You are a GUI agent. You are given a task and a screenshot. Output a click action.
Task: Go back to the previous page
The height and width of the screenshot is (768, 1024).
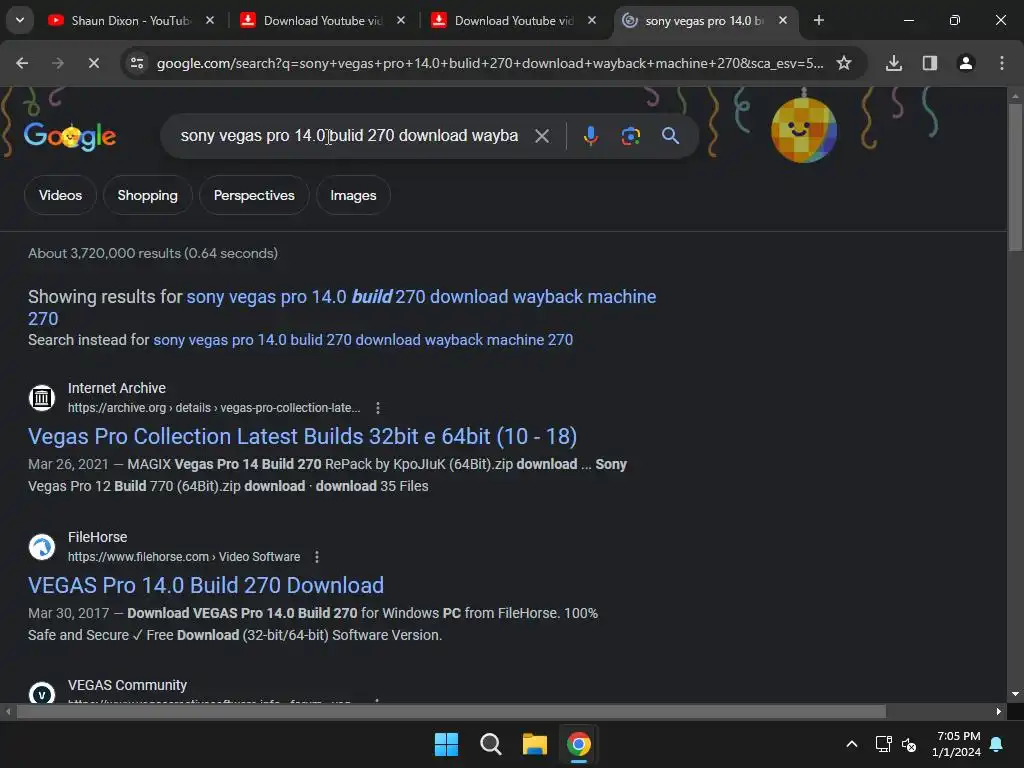click(22, 63)
